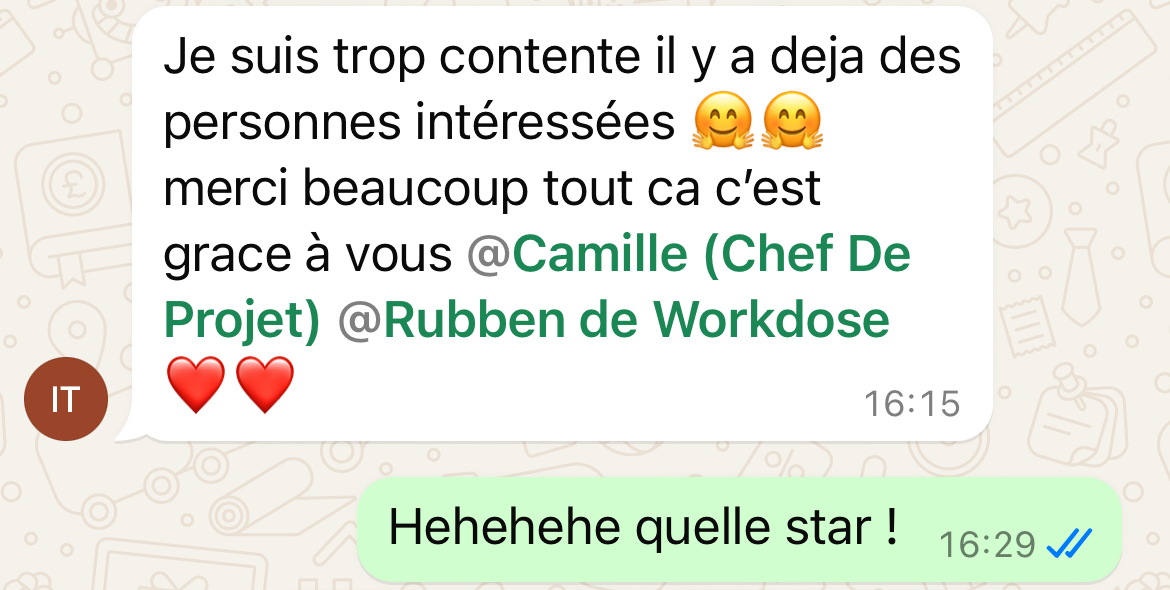Image resolution: width=1170 pixels, height=590 pixels.
Task: Click the first hugging face emoji
Action: [722, 121]
